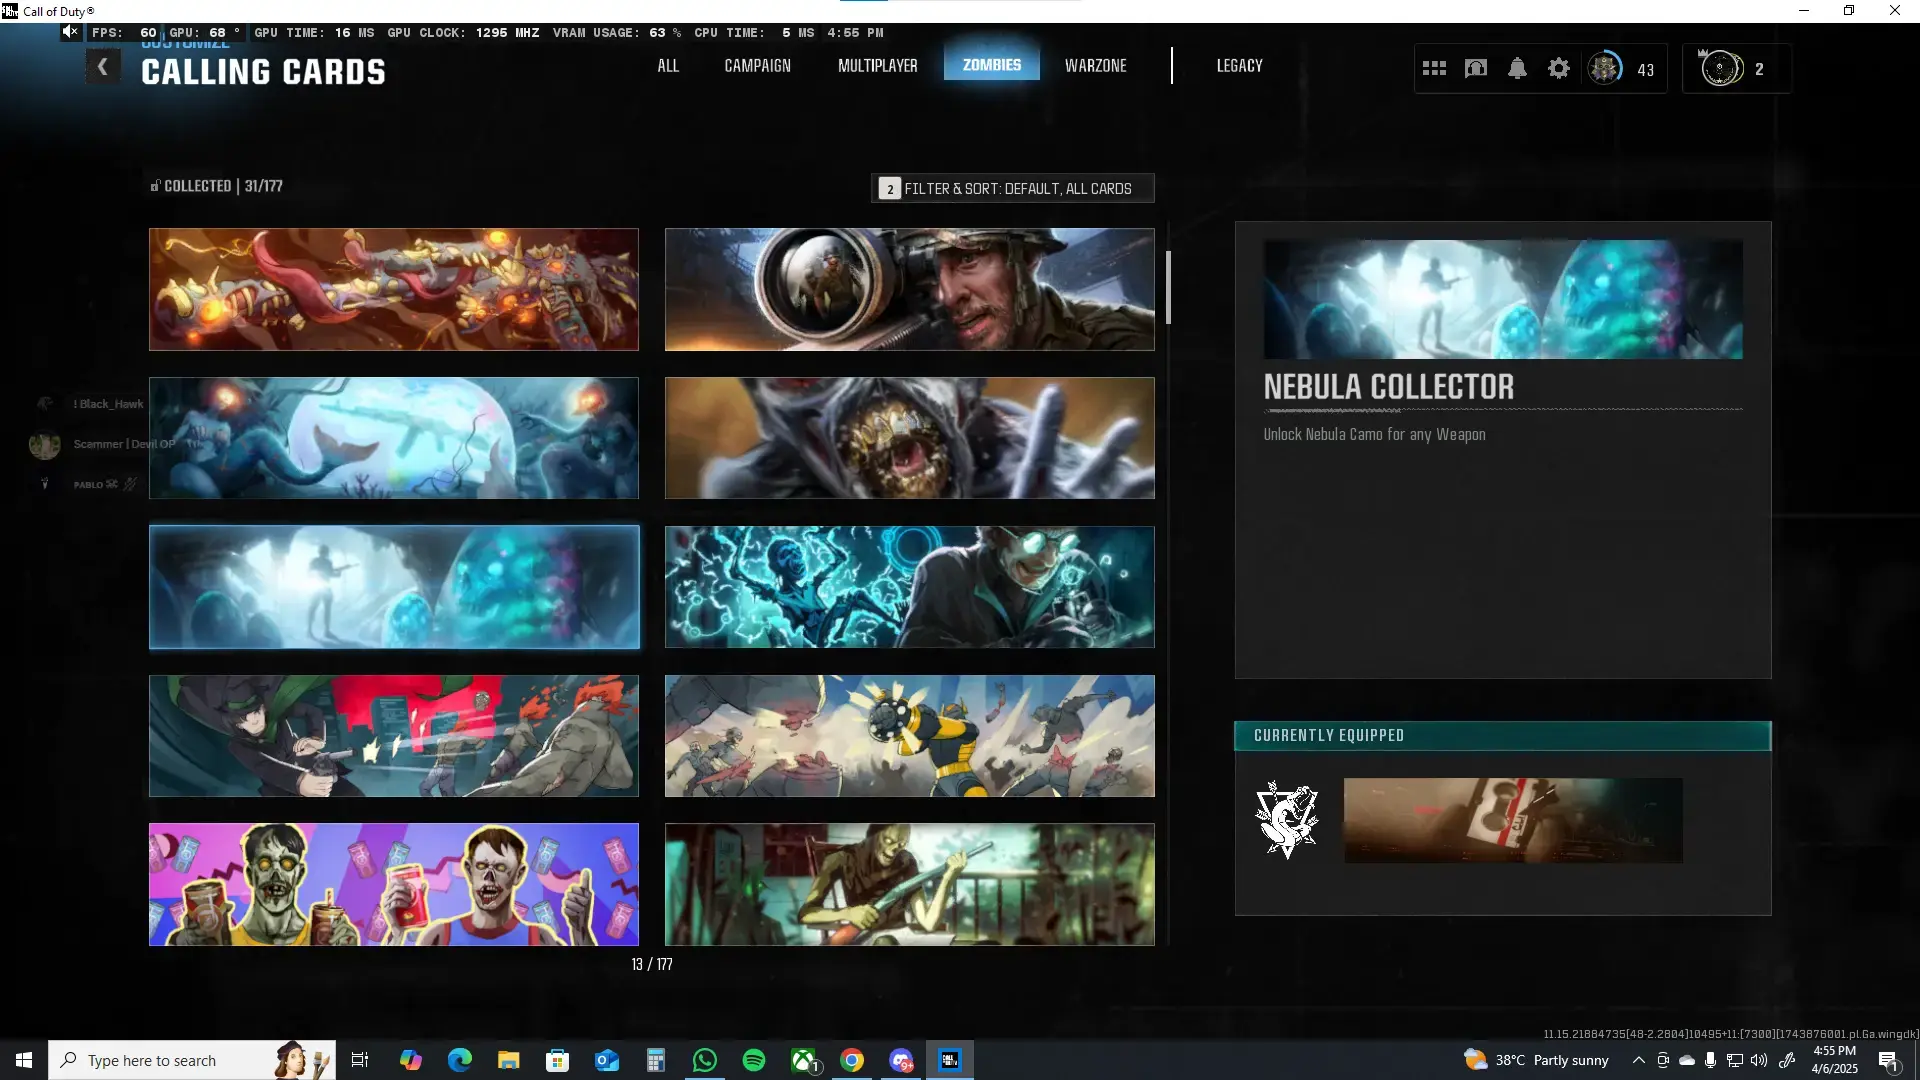The image size is (1920, 1080).
Task: Click the party icon showing 2
Action: (1722, 68)
